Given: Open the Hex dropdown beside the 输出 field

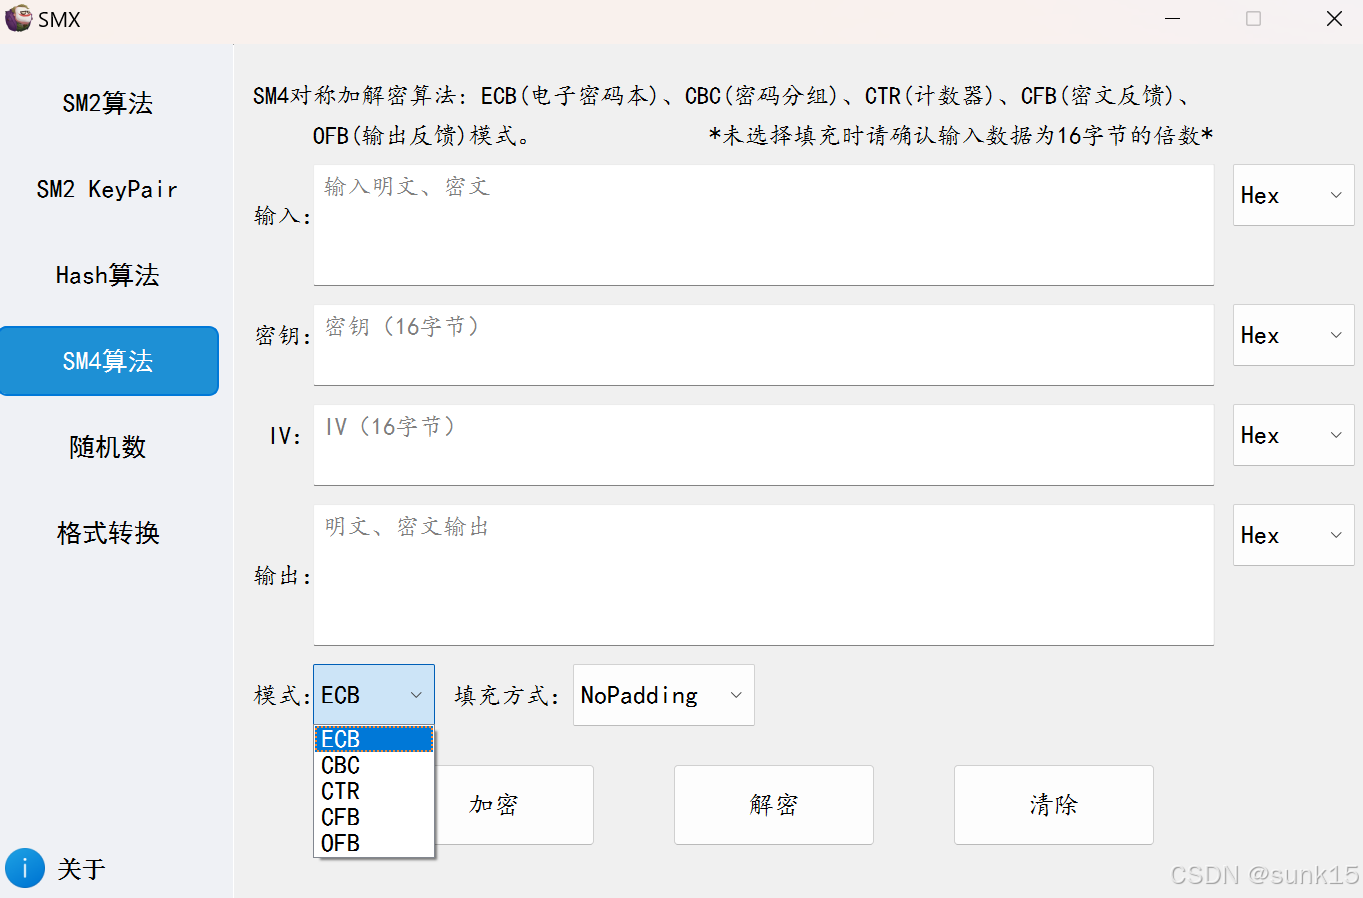Looking at the screenshot, I should [1293, 535].
